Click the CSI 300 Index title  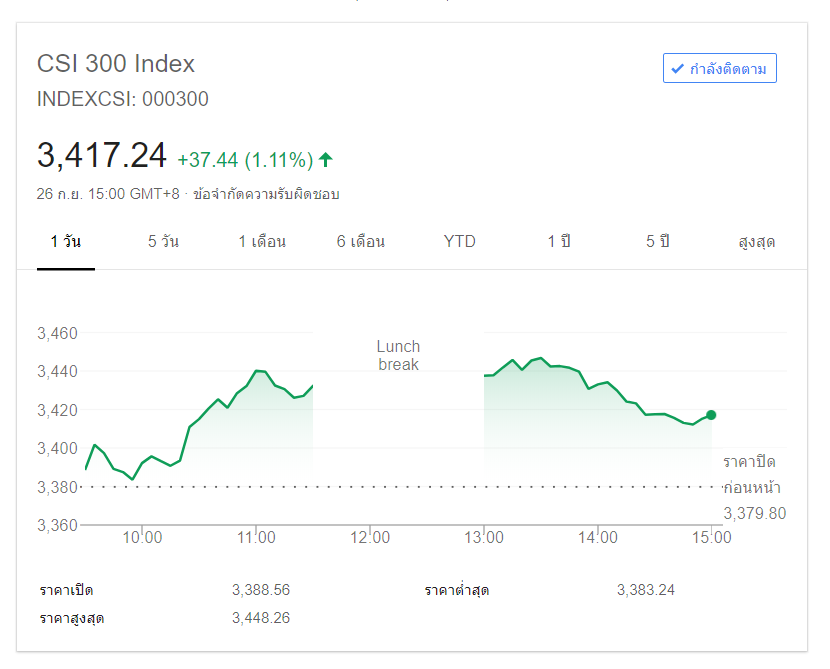[116, 64]
